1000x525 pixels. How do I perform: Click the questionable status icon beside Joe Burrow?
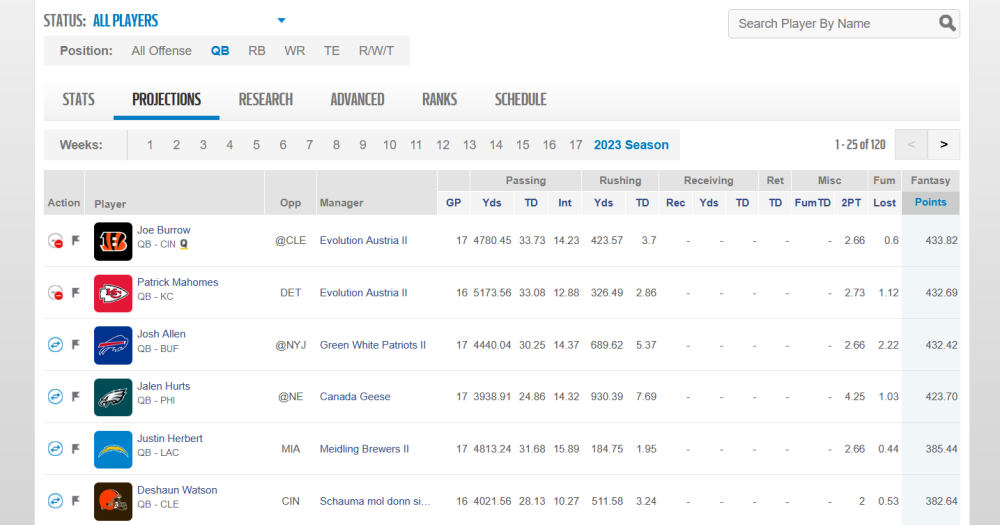click(184, 243)
